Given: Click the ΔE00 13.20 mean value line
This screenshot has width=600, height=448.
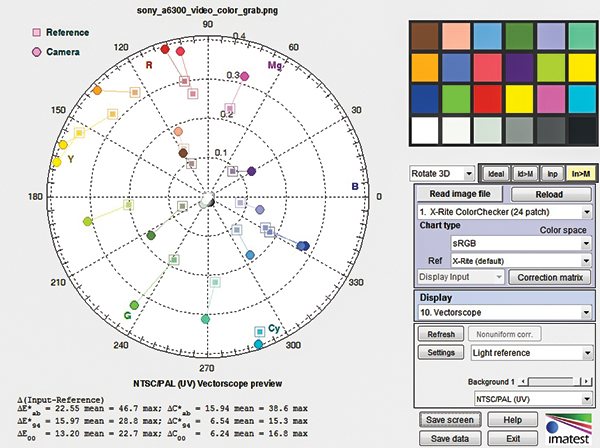Looking at the screenshot, I should [162, 434].
